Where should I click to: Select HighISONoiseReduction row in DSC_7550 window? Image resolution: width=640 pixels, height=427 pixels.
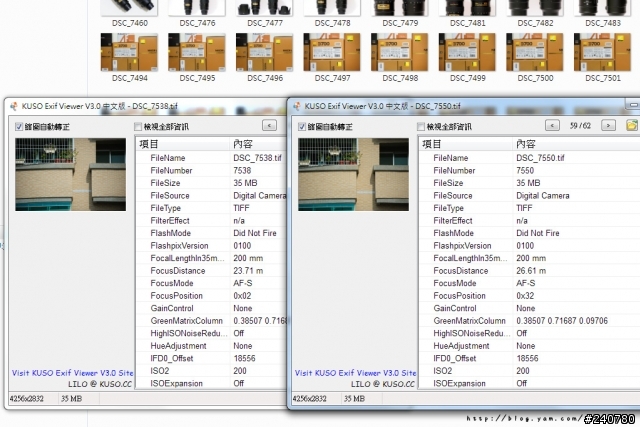pos(529,333)
